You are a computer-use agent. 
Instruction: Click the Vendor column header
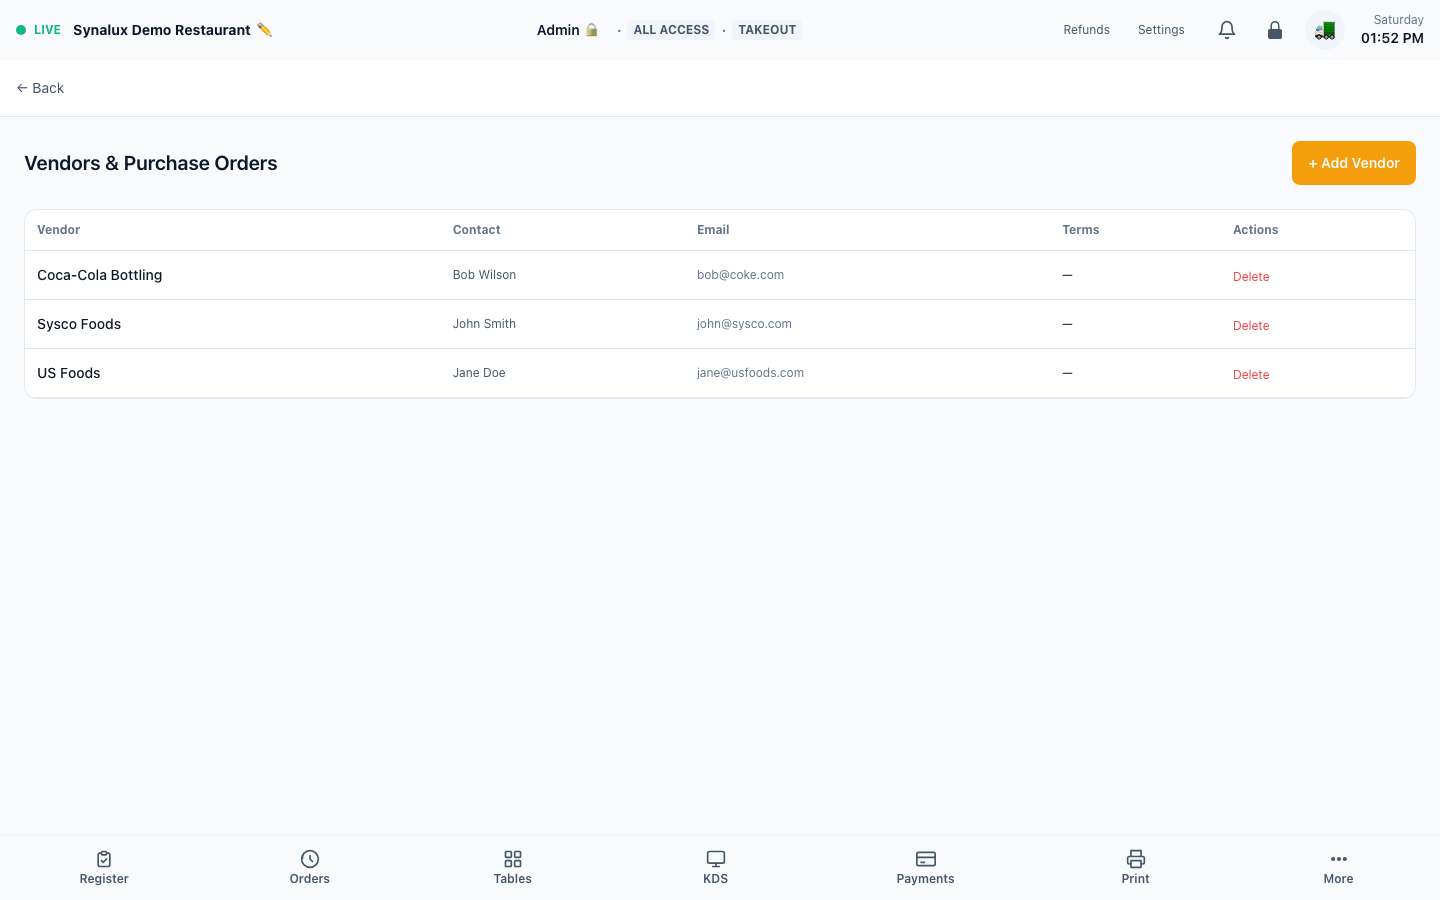click(x=59, y=230)
